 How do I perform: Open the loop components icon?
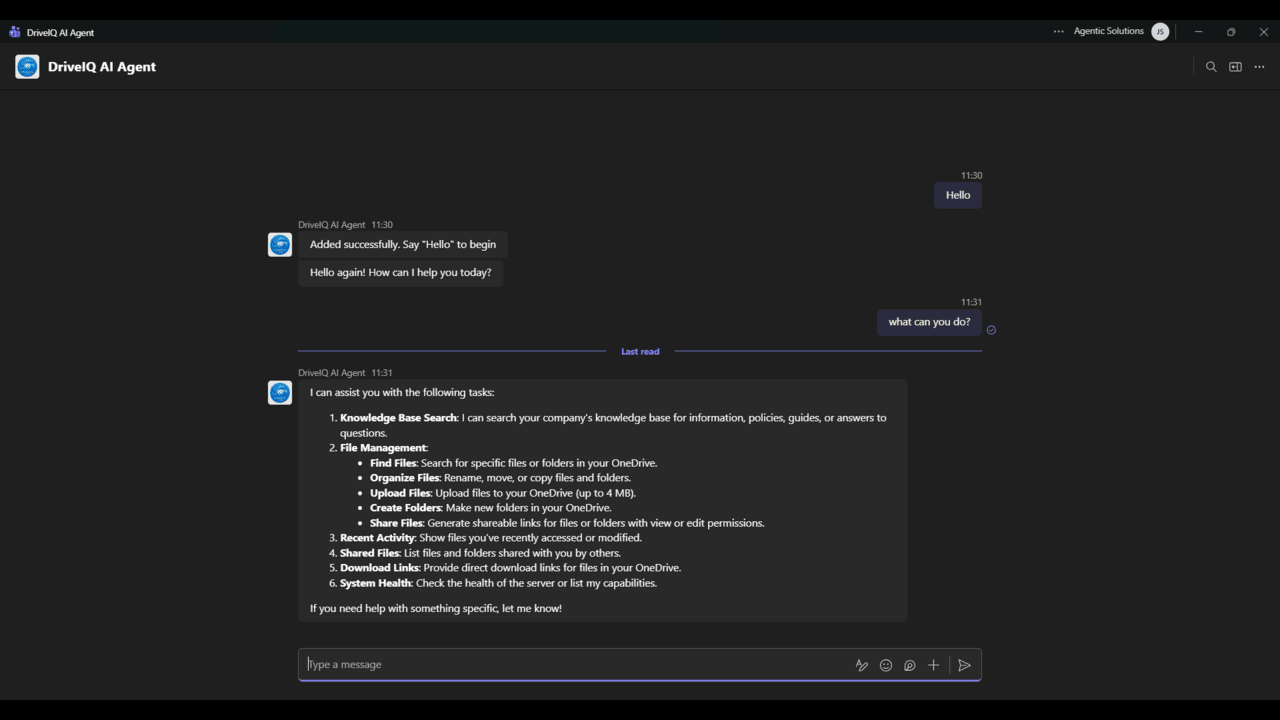click(910, 665)
